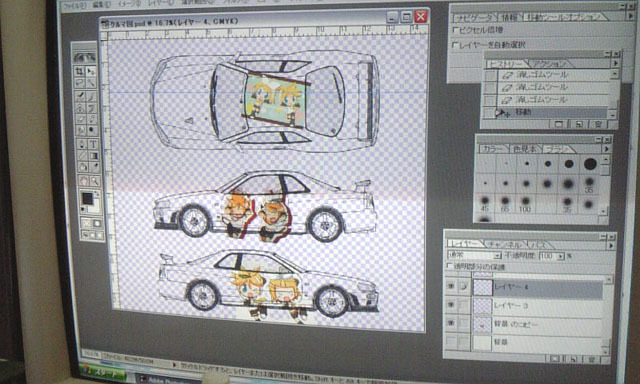640x384 pixels.
Task: Select the Hand tool
Action: pos(83,180)
